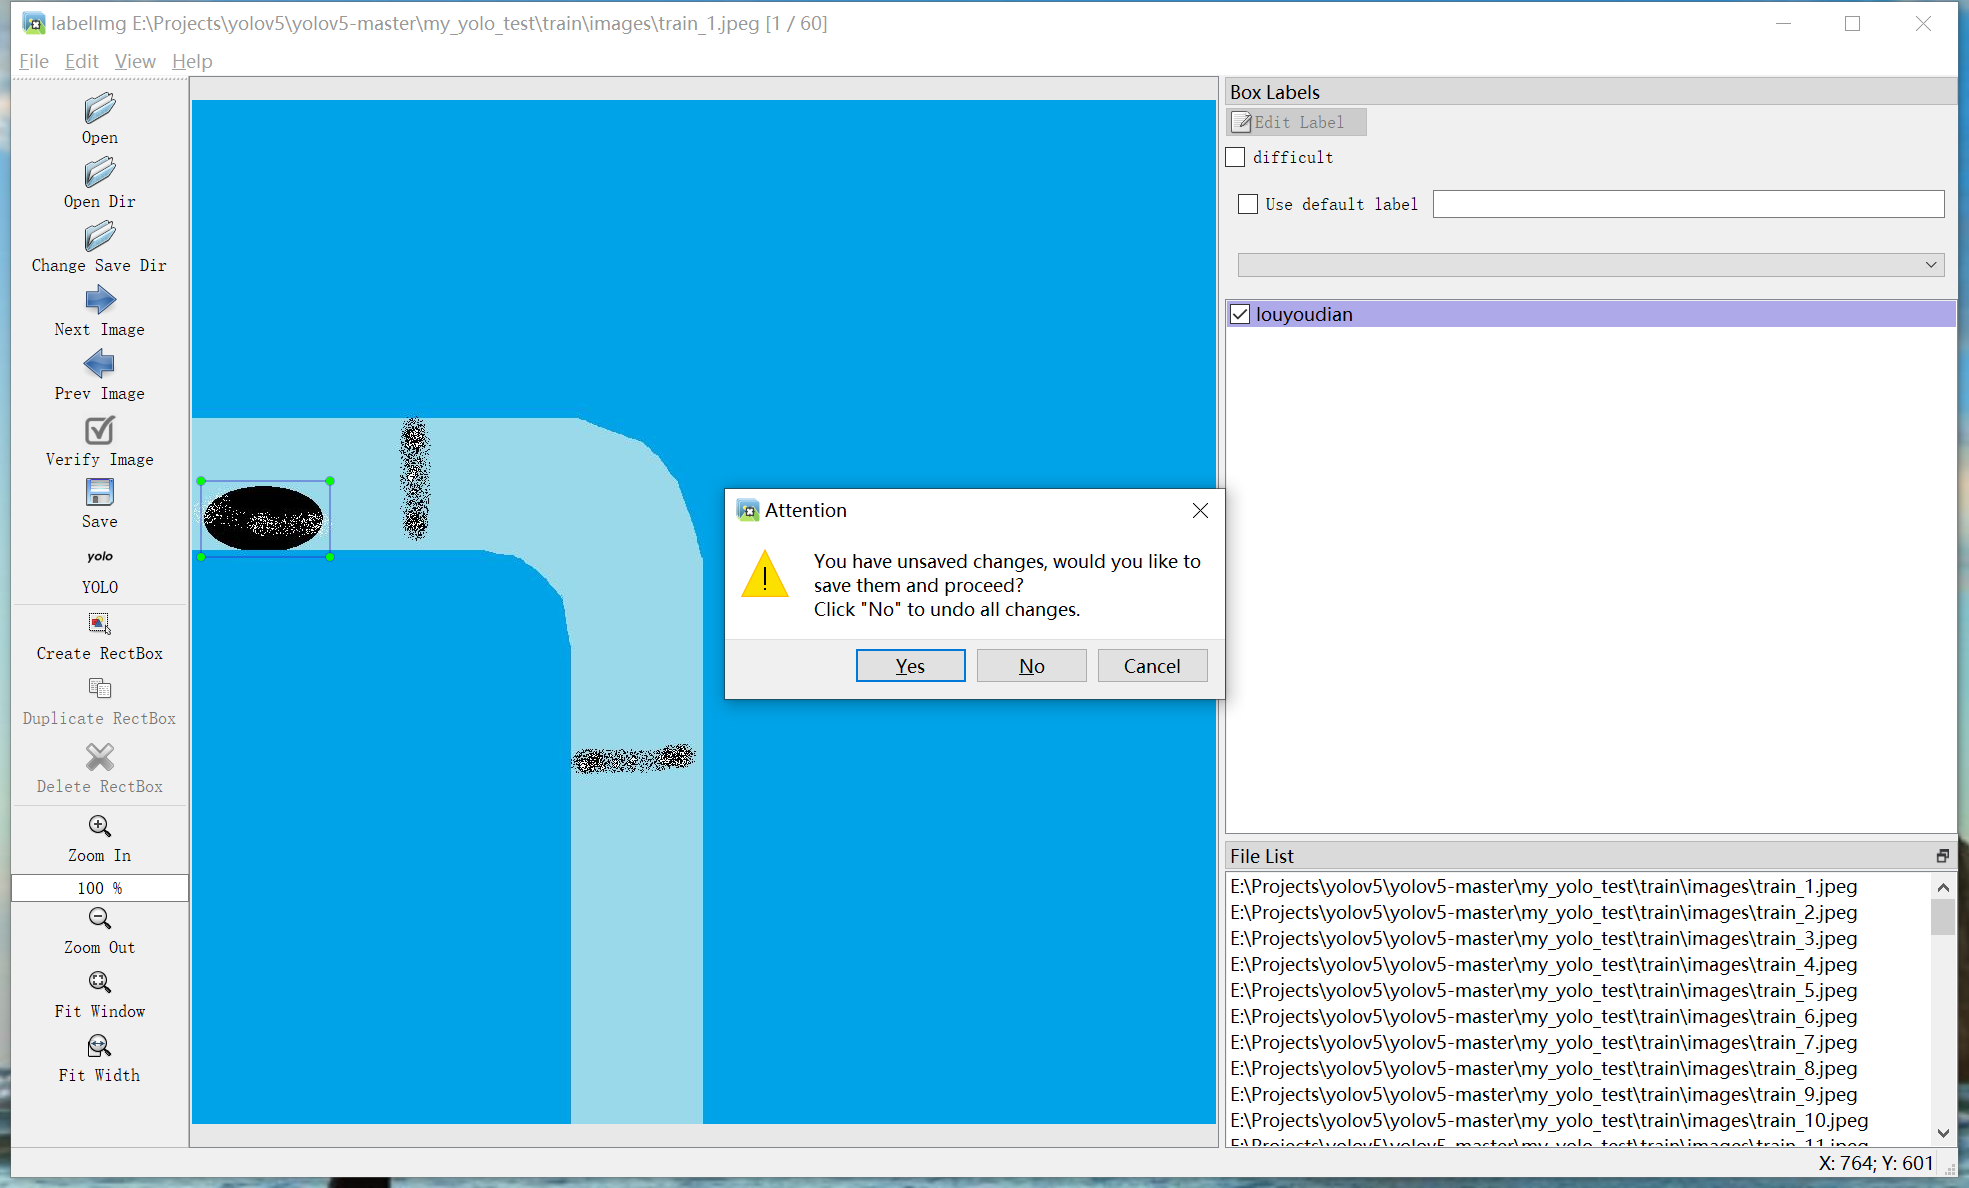Go back with Prev Image
1969x1188 pixels.
(99, 376)
